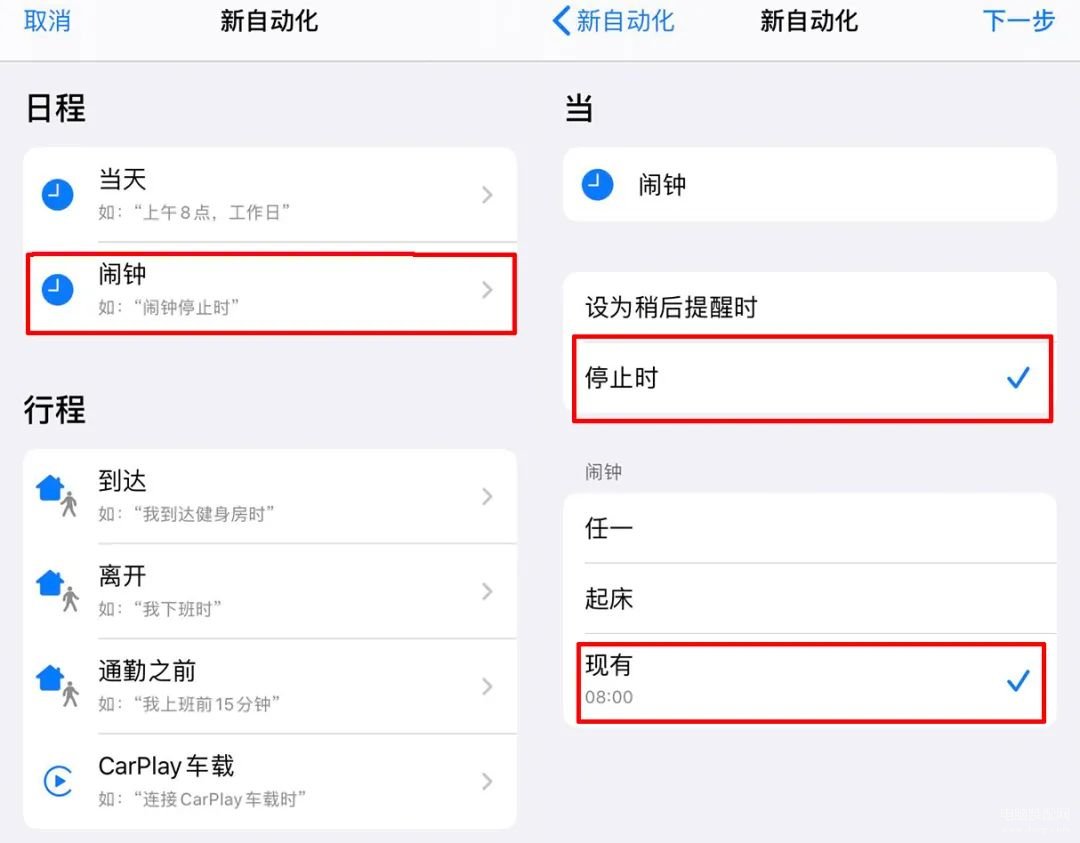Choose the 任一 alarm option

pos(810,528)
